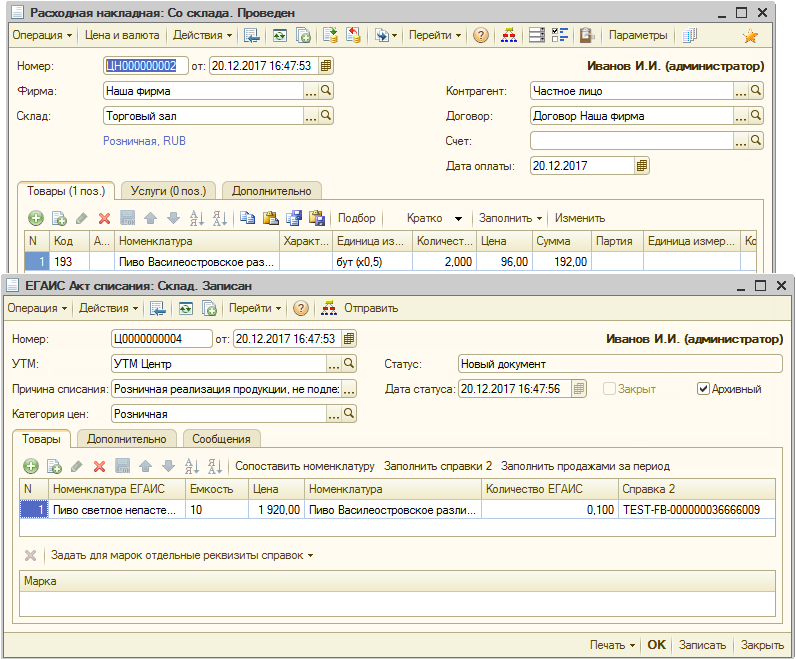
Task: Toggle the Закрыт checkbox
Action: pos(610,389)
